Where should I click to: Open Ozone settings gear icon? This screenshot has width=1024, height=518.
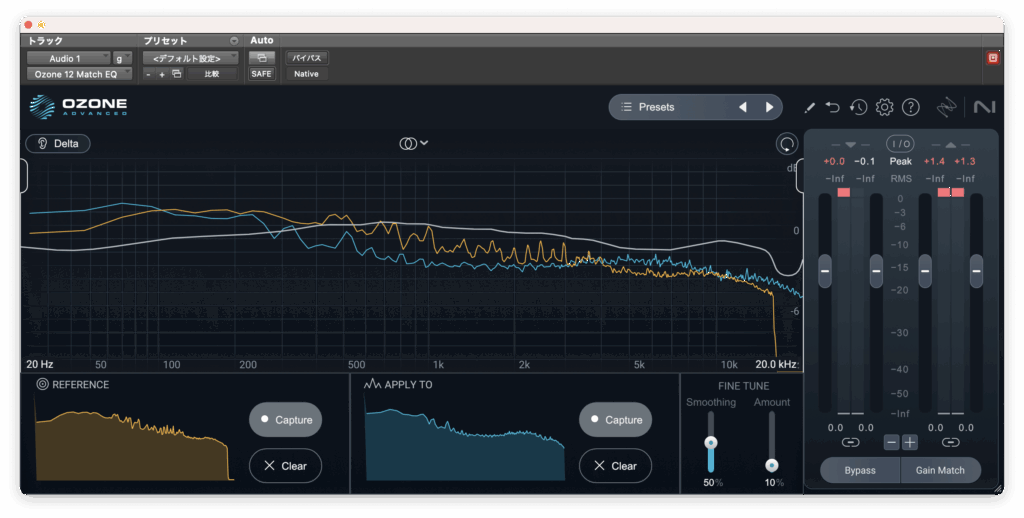(x=884, y=107)
